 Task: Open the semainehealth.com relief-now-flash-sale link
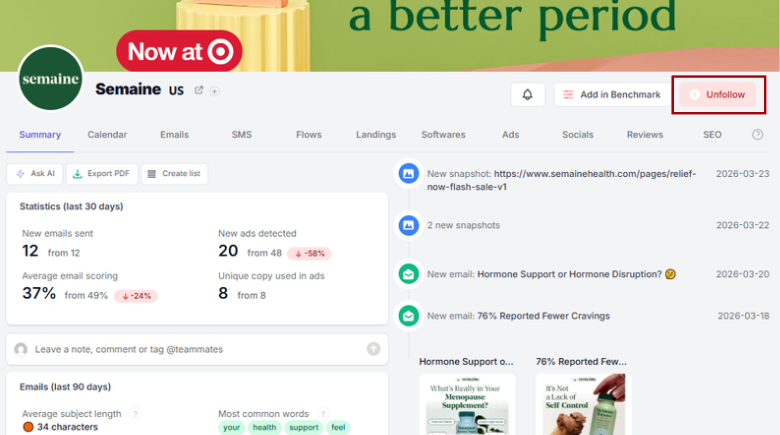tap(561, 180)
